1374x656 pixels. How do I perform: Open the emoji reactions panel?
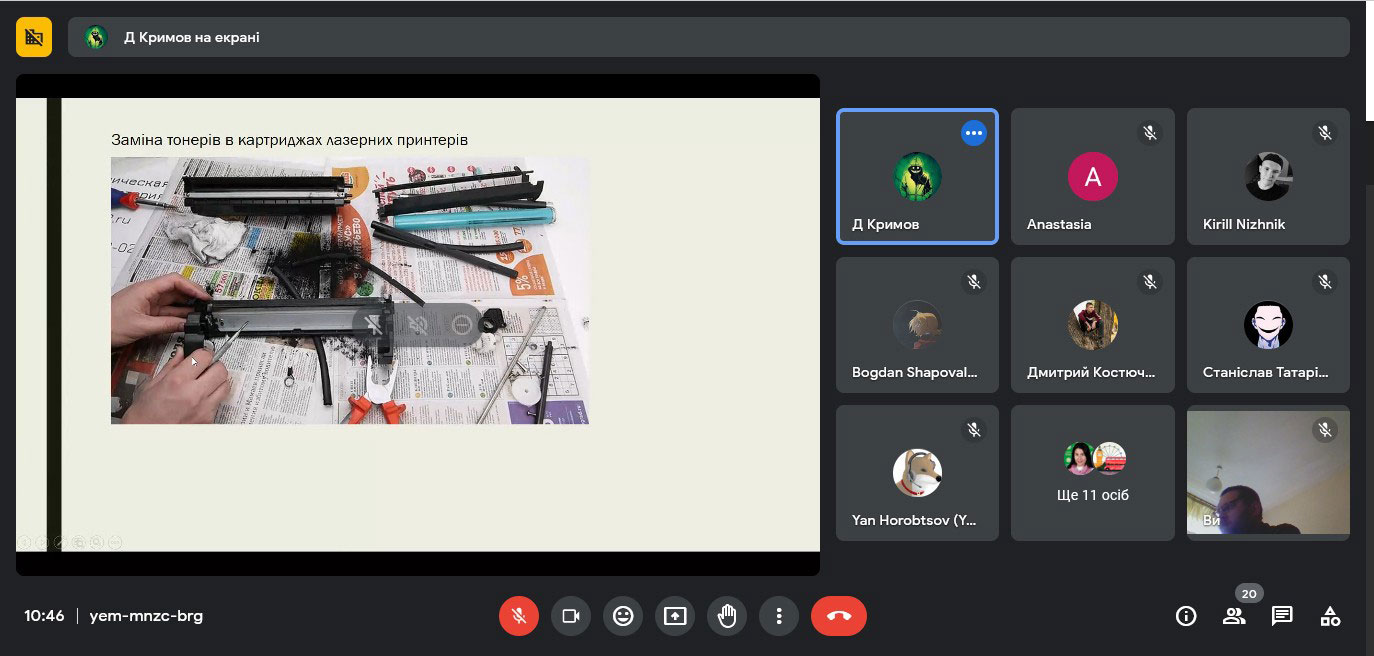[x=623, y=616]
